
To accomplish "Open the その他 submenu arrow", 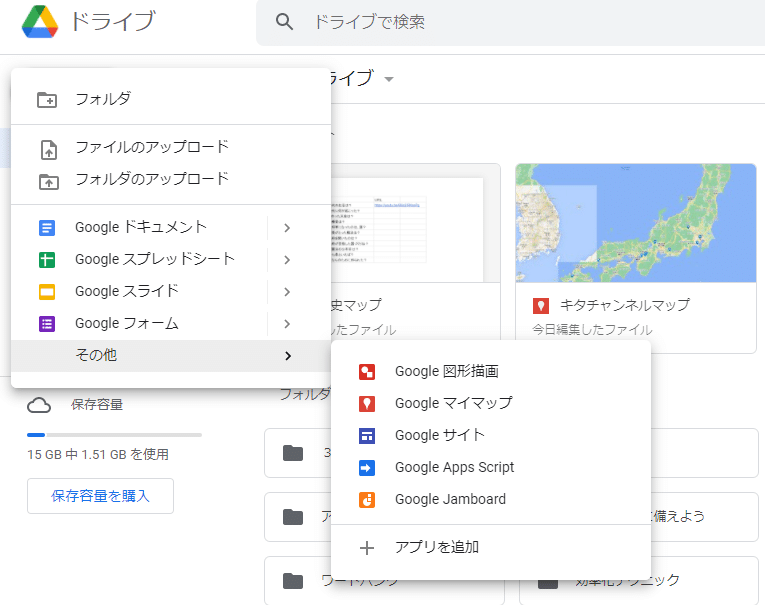I will pyautogui.click(x=288, y=356).
